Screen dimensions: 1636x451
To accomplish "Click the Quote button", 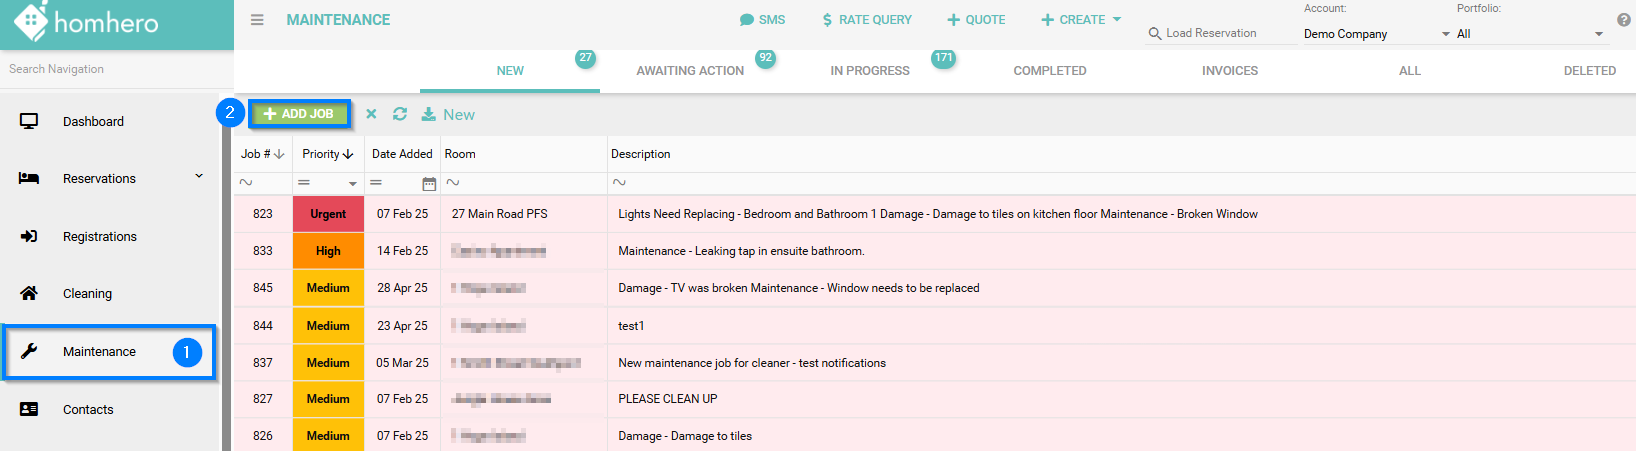I will (x=976, y=20).
